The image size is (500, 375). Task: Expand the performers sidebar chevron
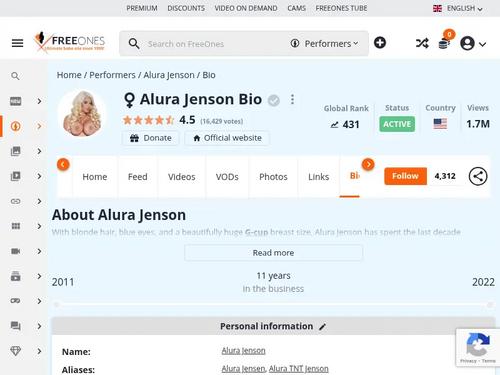39,126
